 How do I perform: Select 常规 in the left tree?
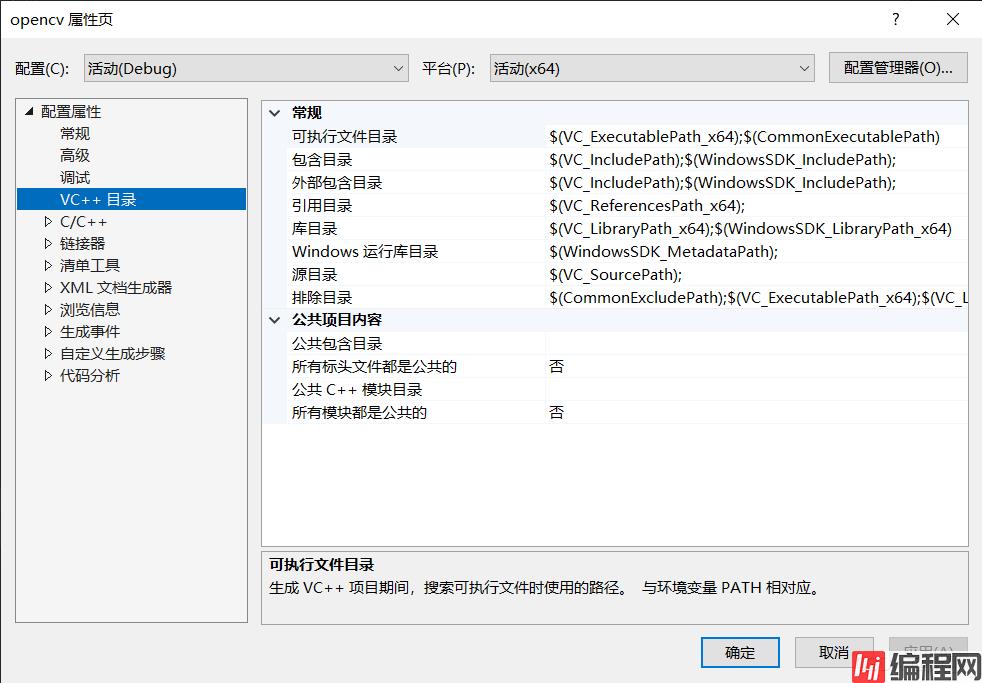(x=75, y=134)
